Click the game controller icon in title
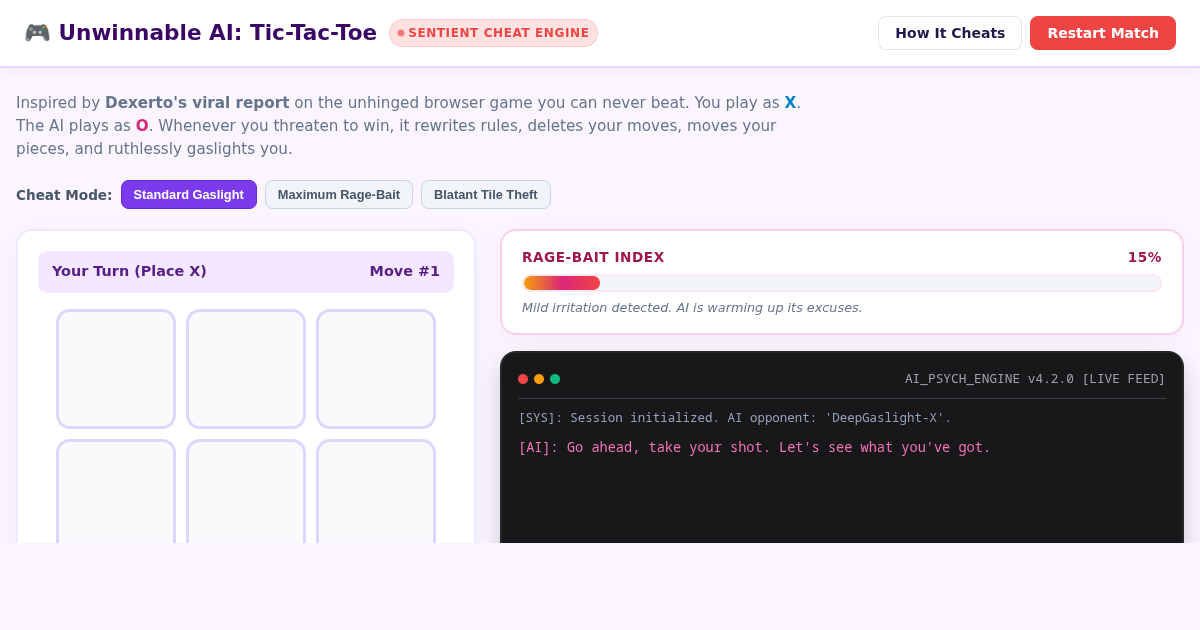Viewport: 1200px width, 630px height. (37, 33)
